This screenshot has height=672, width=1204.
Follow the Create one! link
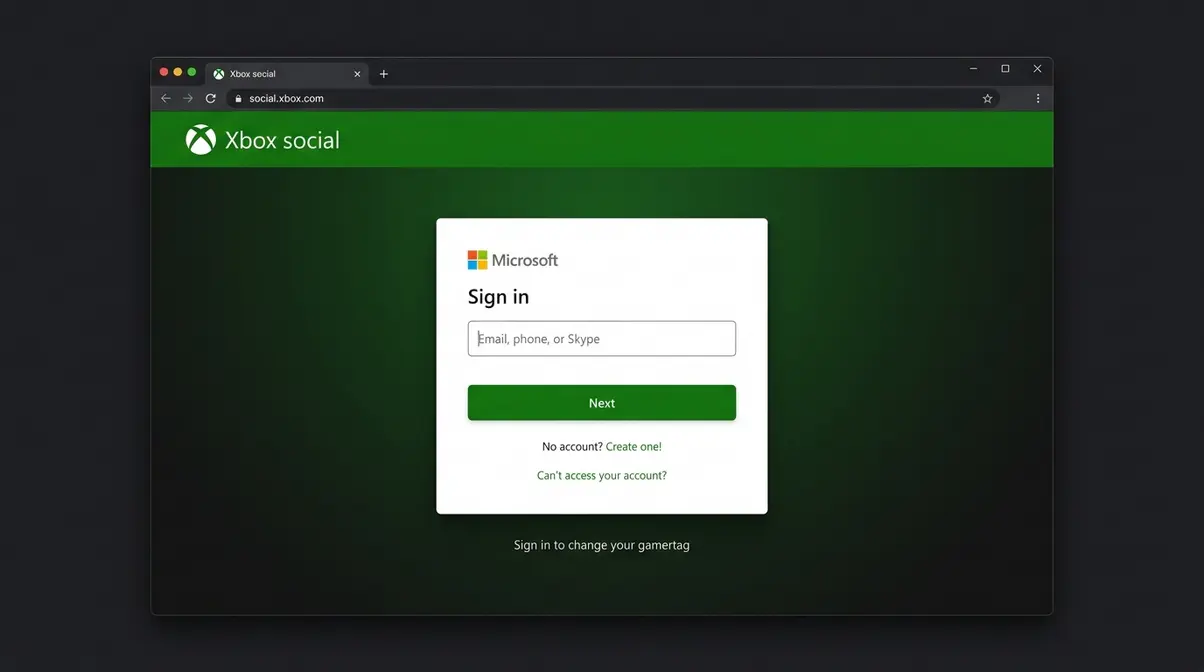634,447
